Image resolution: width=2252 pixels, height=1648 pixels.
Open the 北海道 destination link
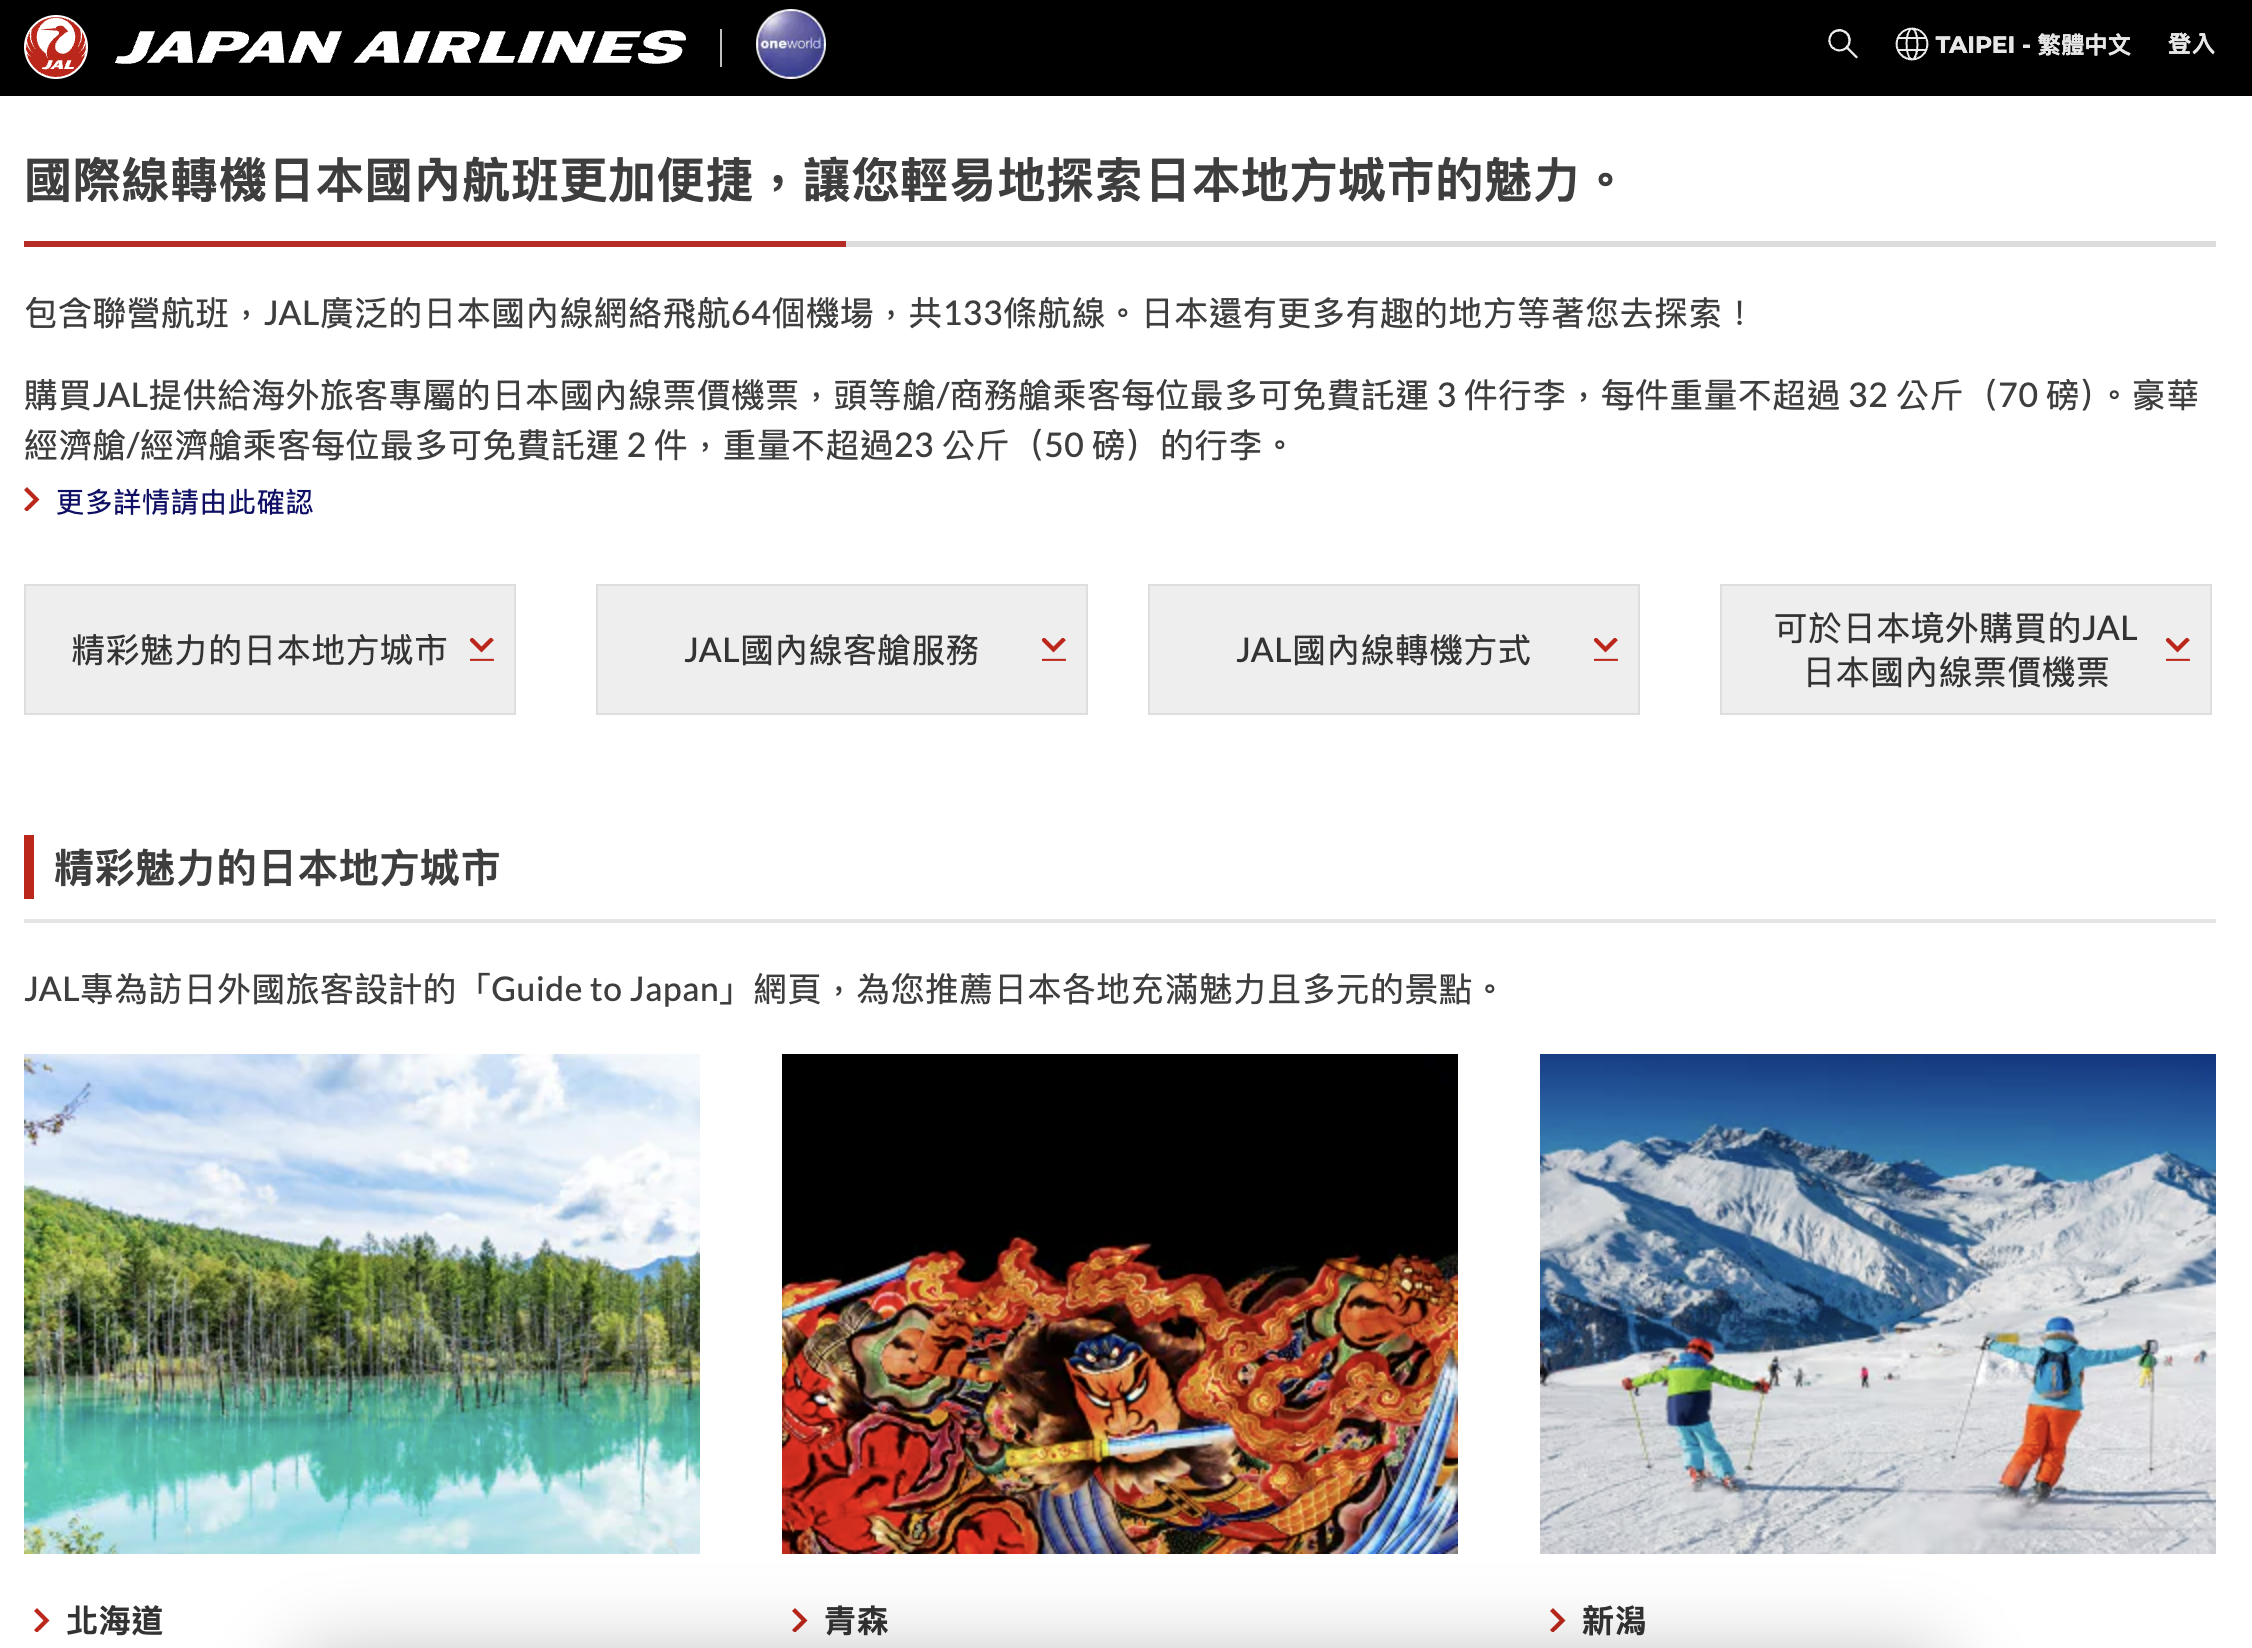pos(114,1620)
